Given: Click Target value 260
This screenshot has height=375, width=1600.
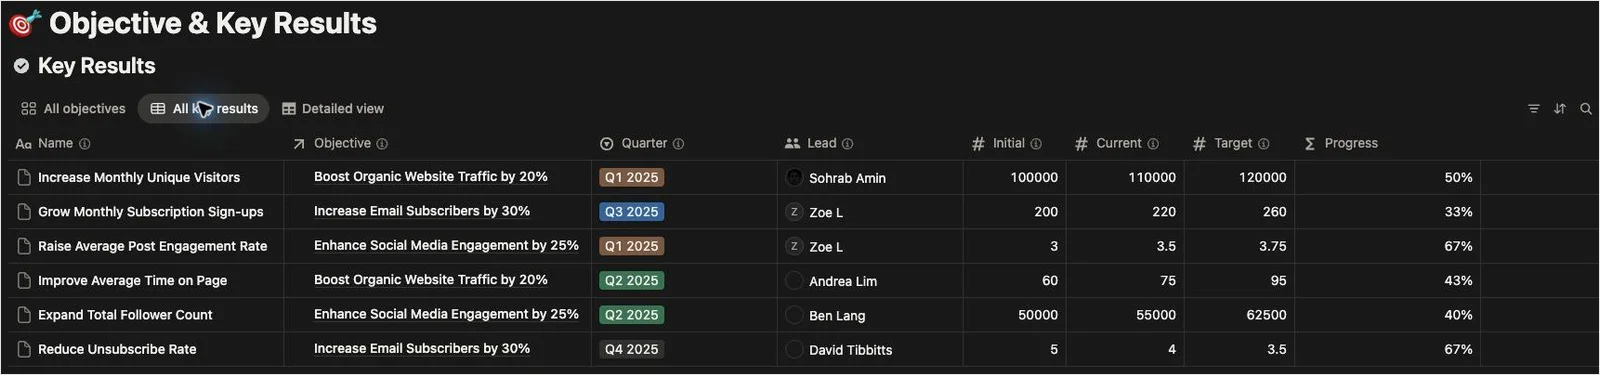Looking at the screenshot, I should [x=1275, y=212].
